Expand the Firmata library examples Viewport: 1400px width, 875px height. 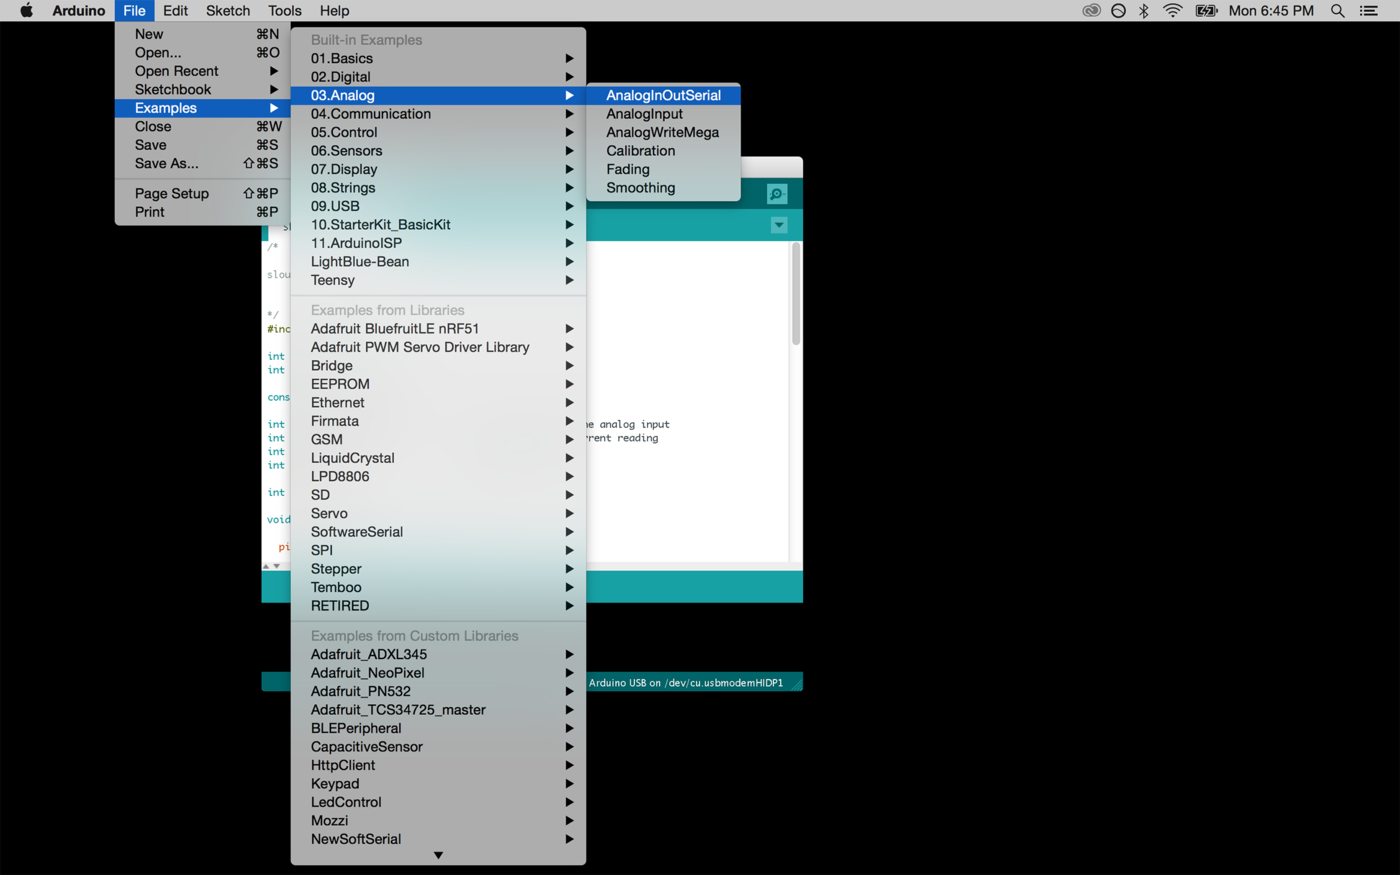pyautogui.click(x=438, y=421)
